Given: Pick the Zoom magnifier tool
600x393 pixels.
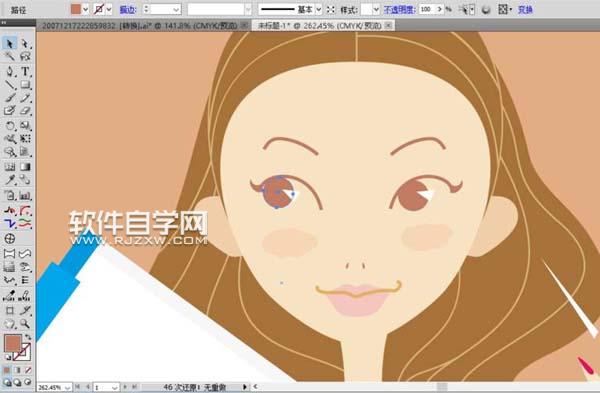Looking at the screenshot, I should tap(25, 324).
